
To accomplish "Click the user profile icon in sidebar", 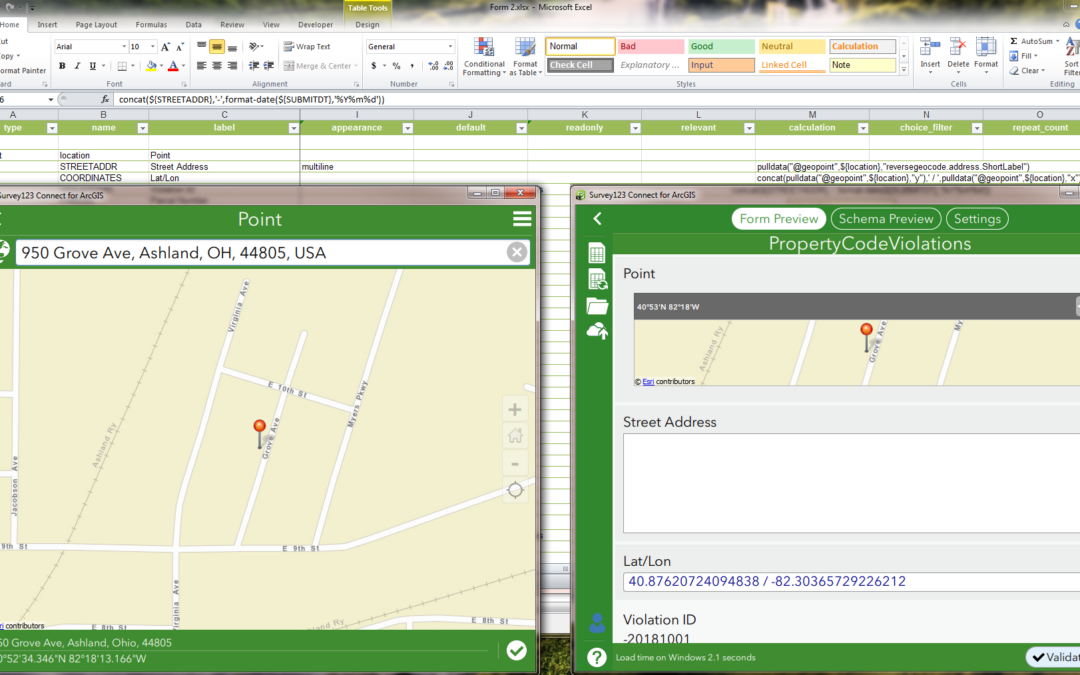I will point(597,623).
